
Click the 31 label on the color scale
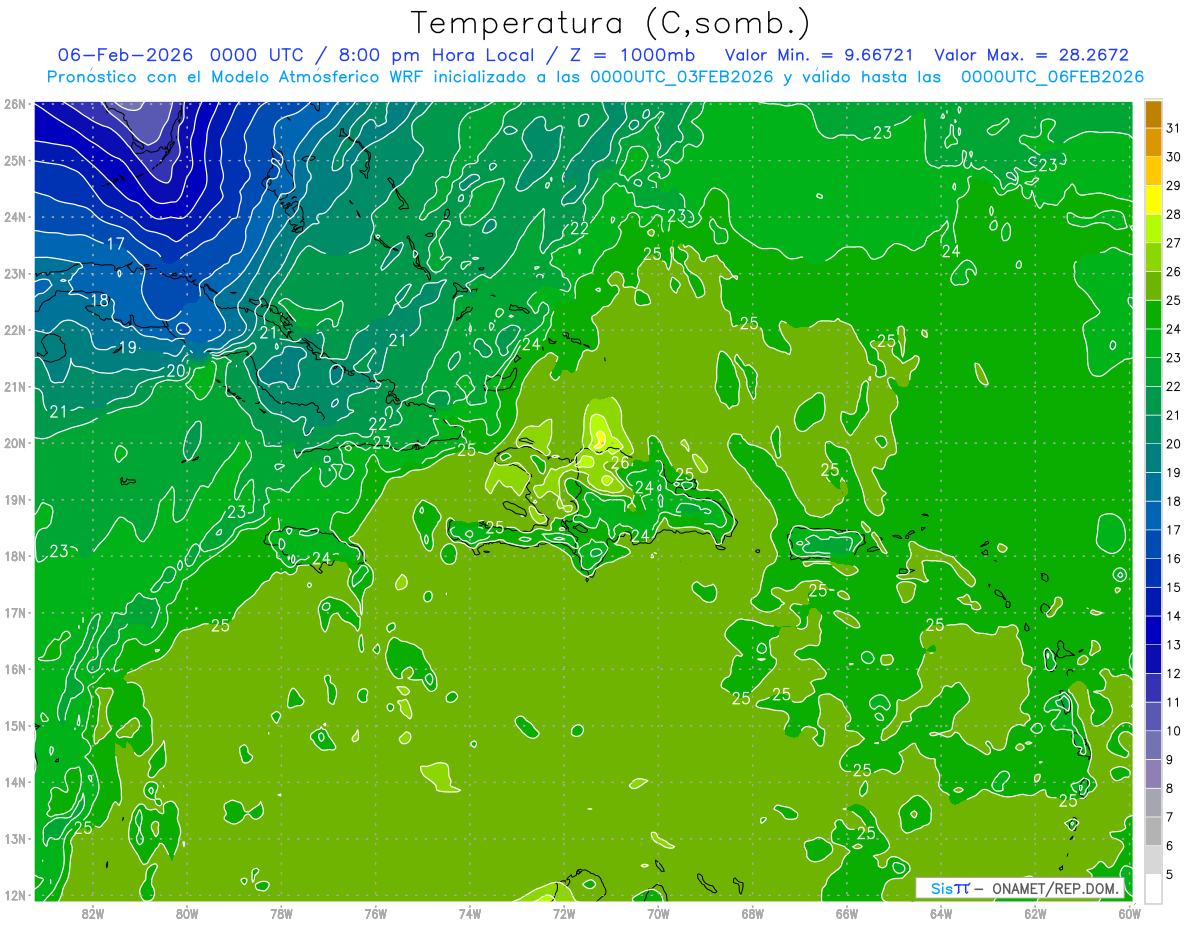pos(1173,128)
